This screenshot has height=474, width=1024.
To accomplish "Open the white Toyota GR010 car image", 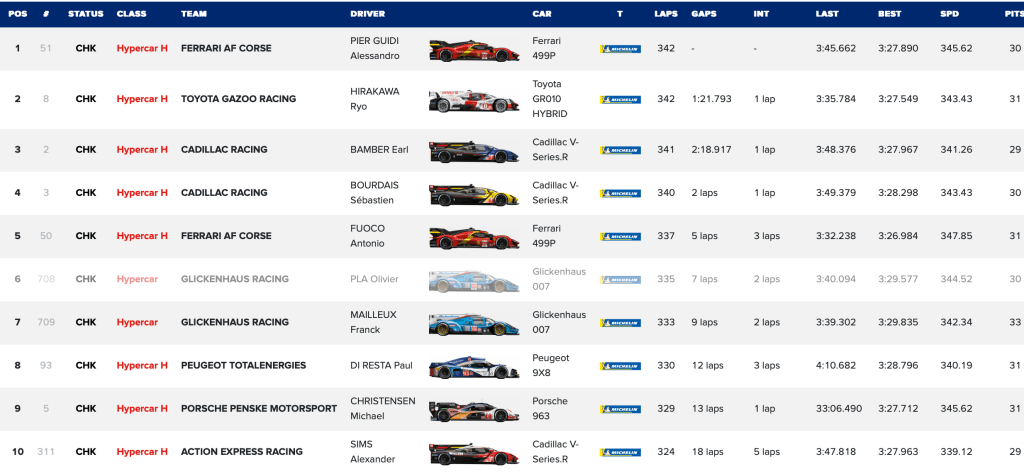I will coord(474,100).
